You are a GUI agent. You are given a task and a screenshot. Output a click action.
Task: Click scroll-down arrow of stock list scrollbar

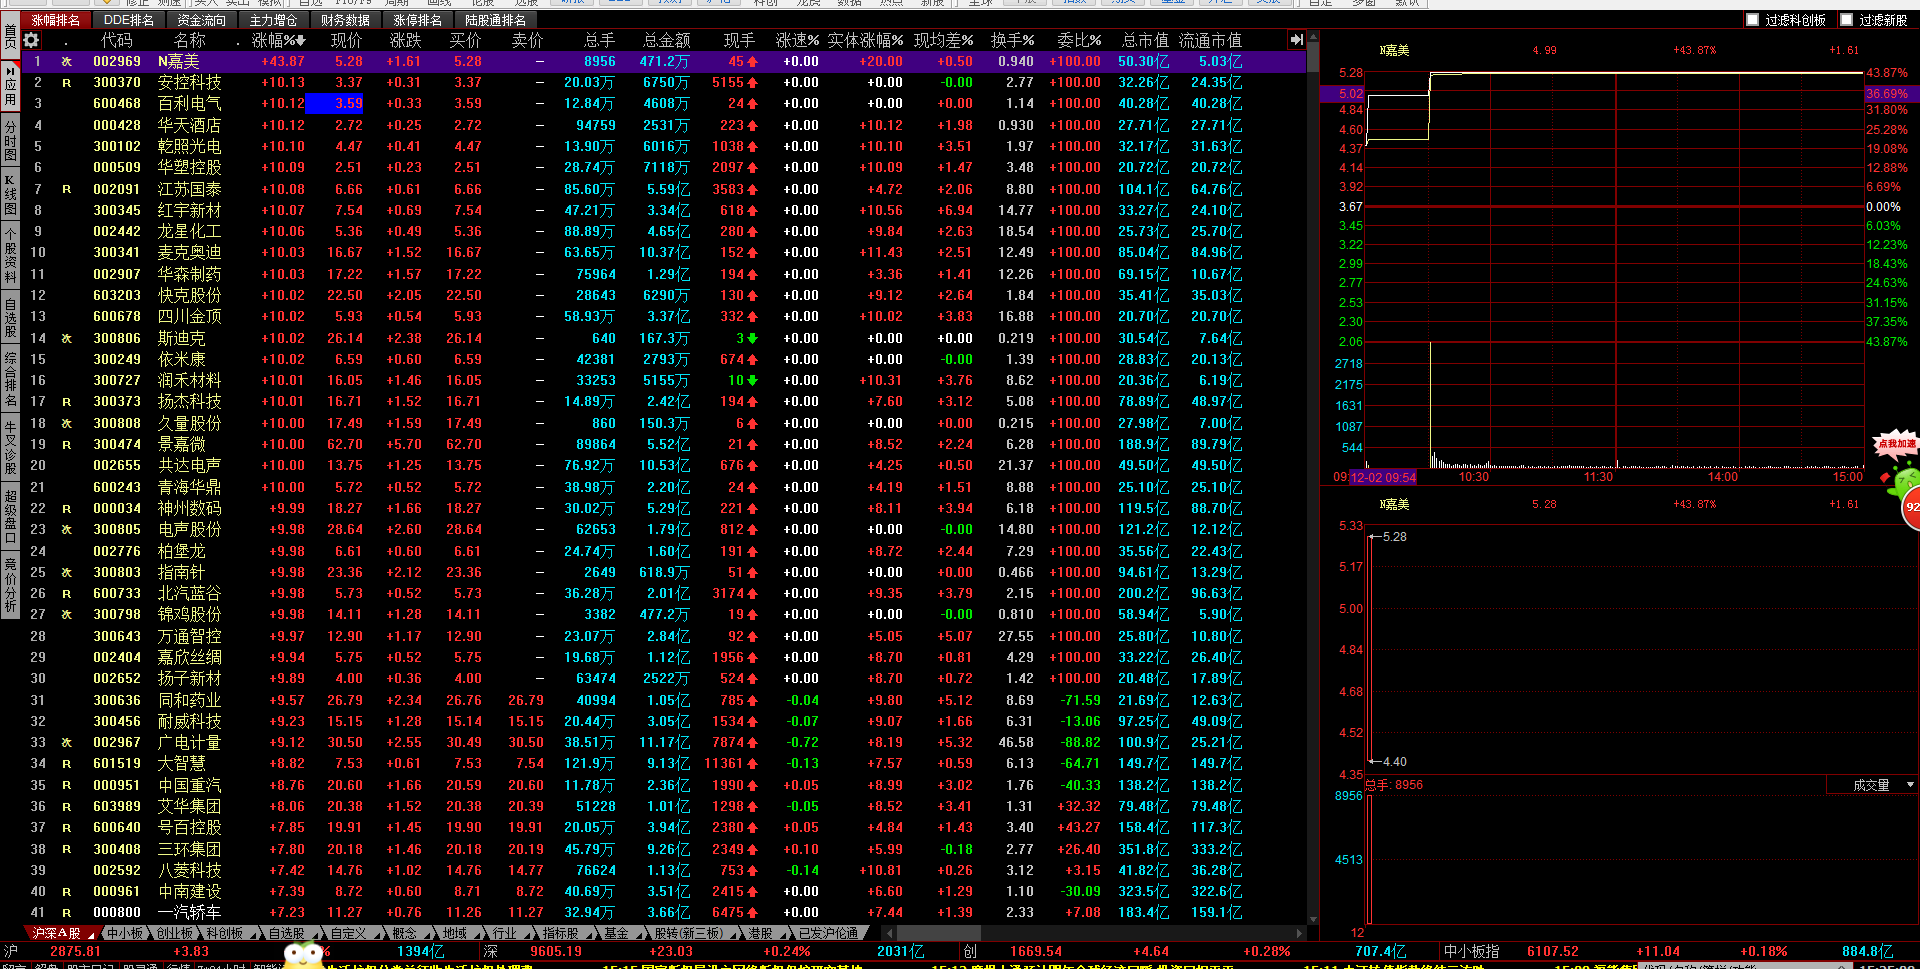tap(1313, 919)
